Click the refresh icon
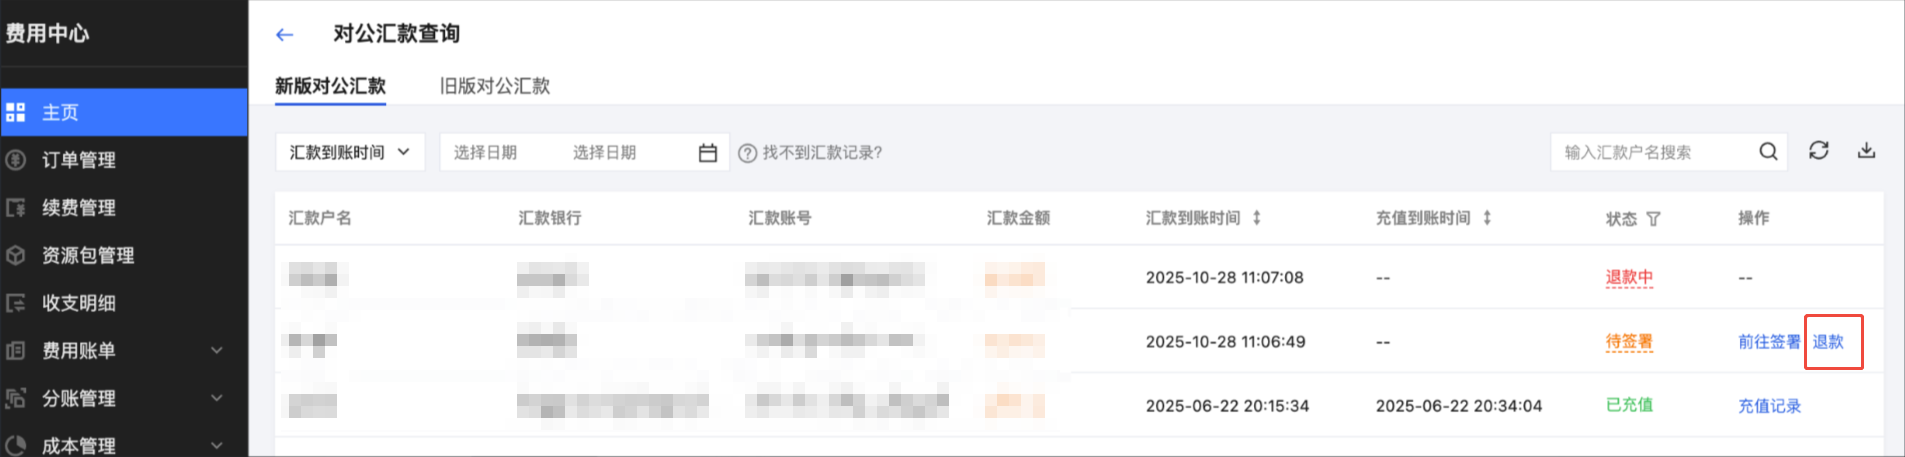 (x=1818, y=151)
